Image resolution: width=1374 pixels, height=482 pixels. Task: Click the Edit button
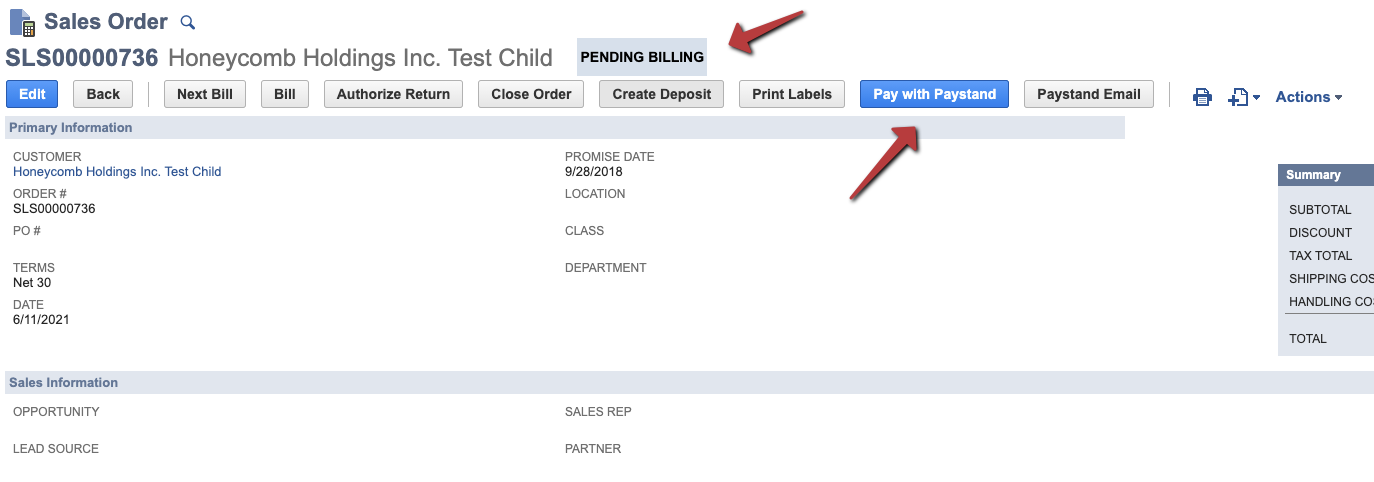pos(32,94)
